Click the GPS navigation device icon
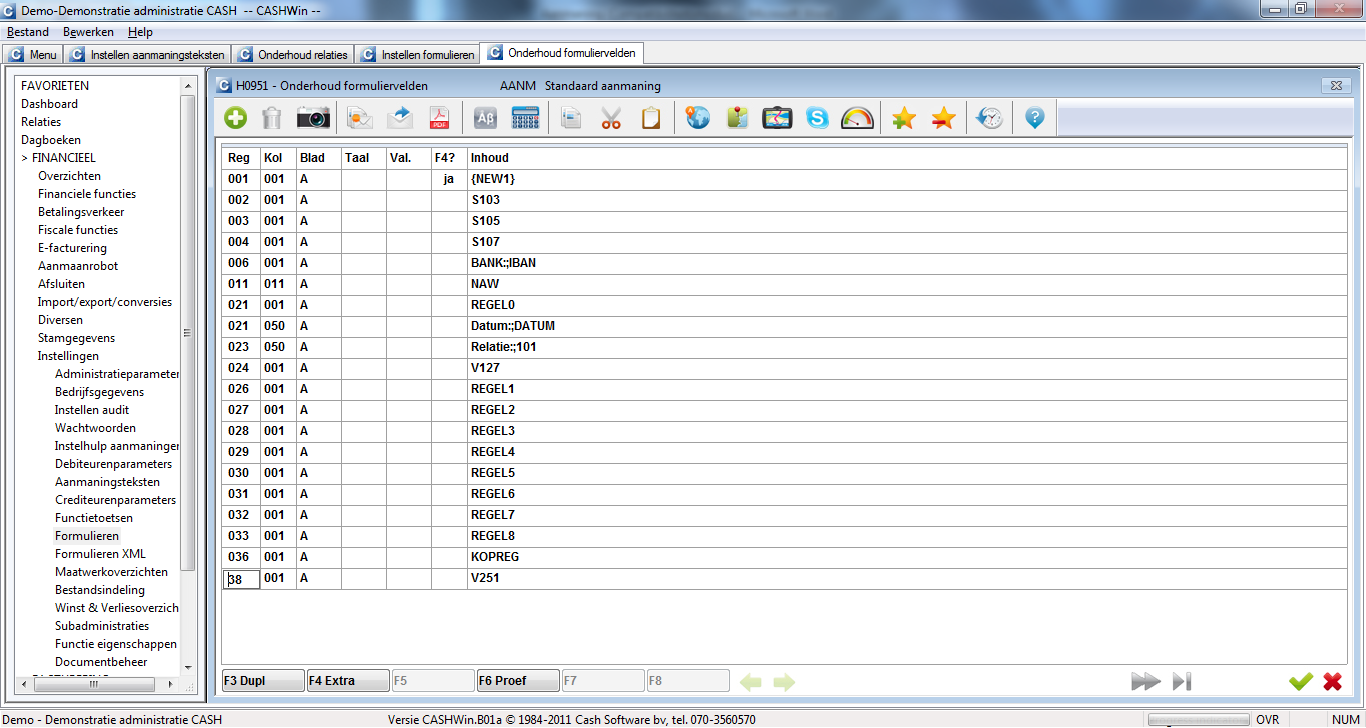Image resolution: width=1366 pixels, height=728 pixels. [x=777, y=118]
